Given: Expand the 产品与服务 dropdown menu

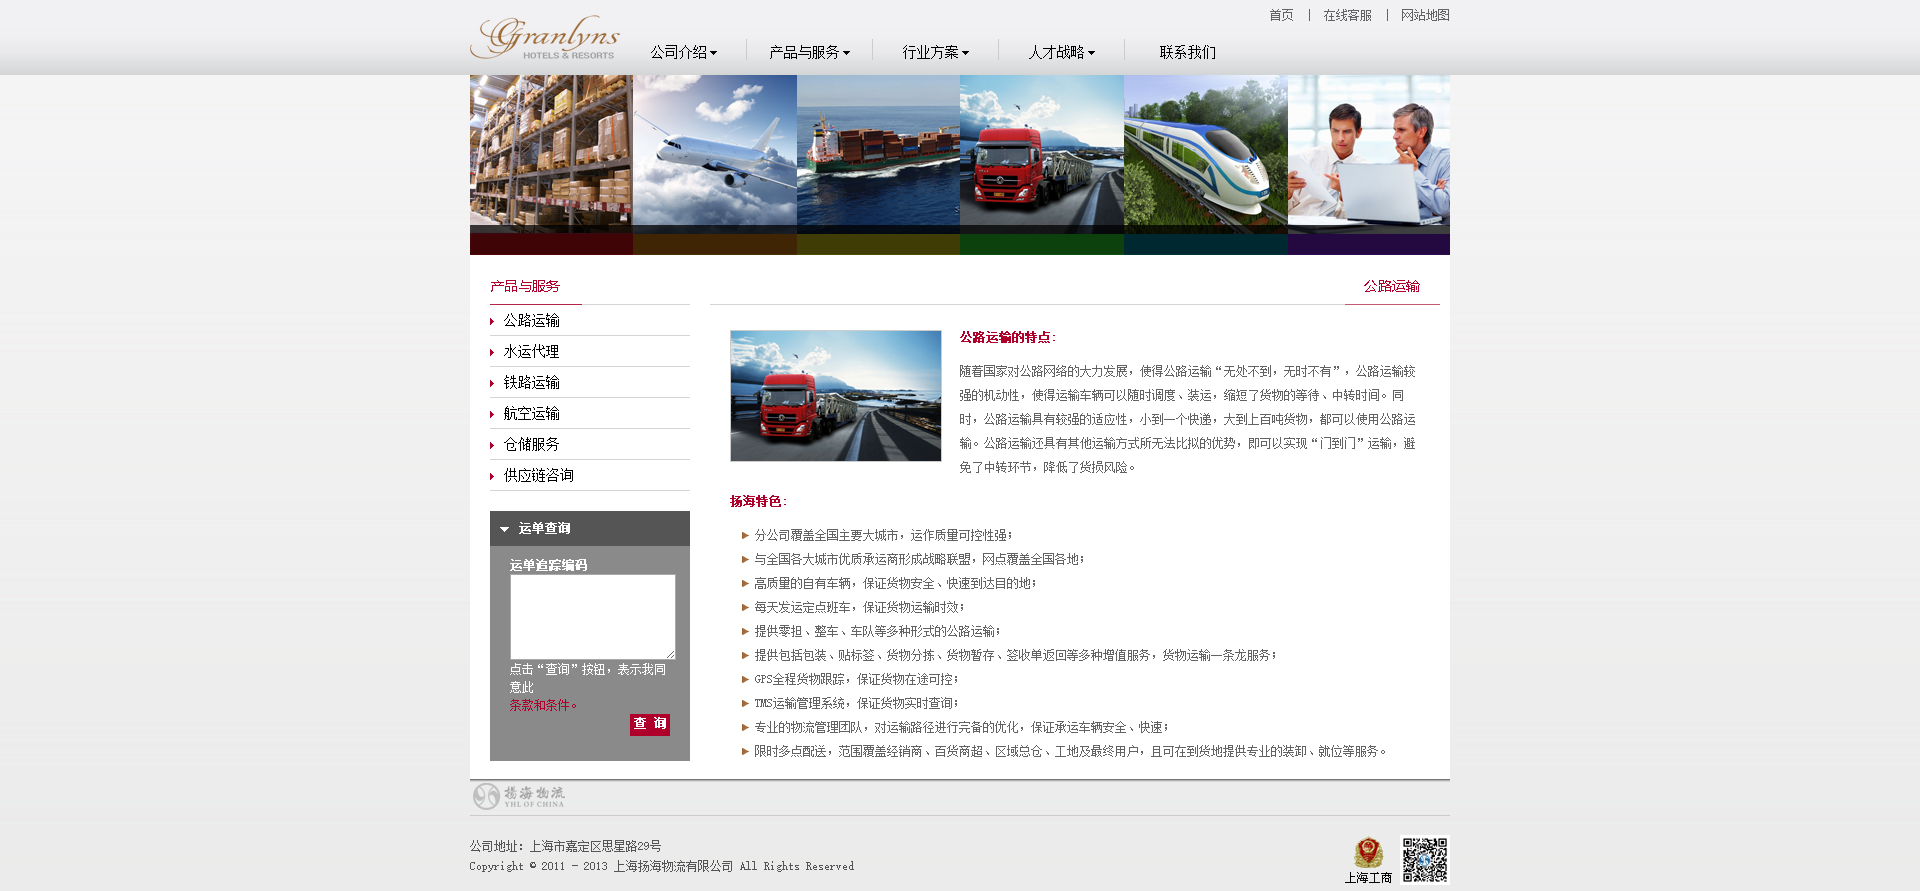Looking at the screenshot, I should [809, 52].
